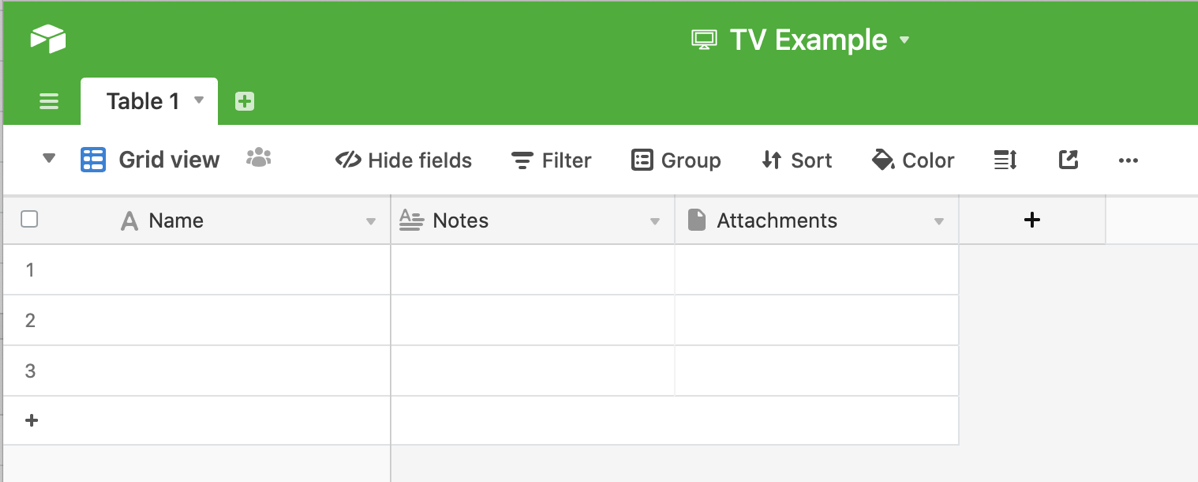Click the share view icon
Viewport: 1198px width, 482px height.
click(1068, 160)
